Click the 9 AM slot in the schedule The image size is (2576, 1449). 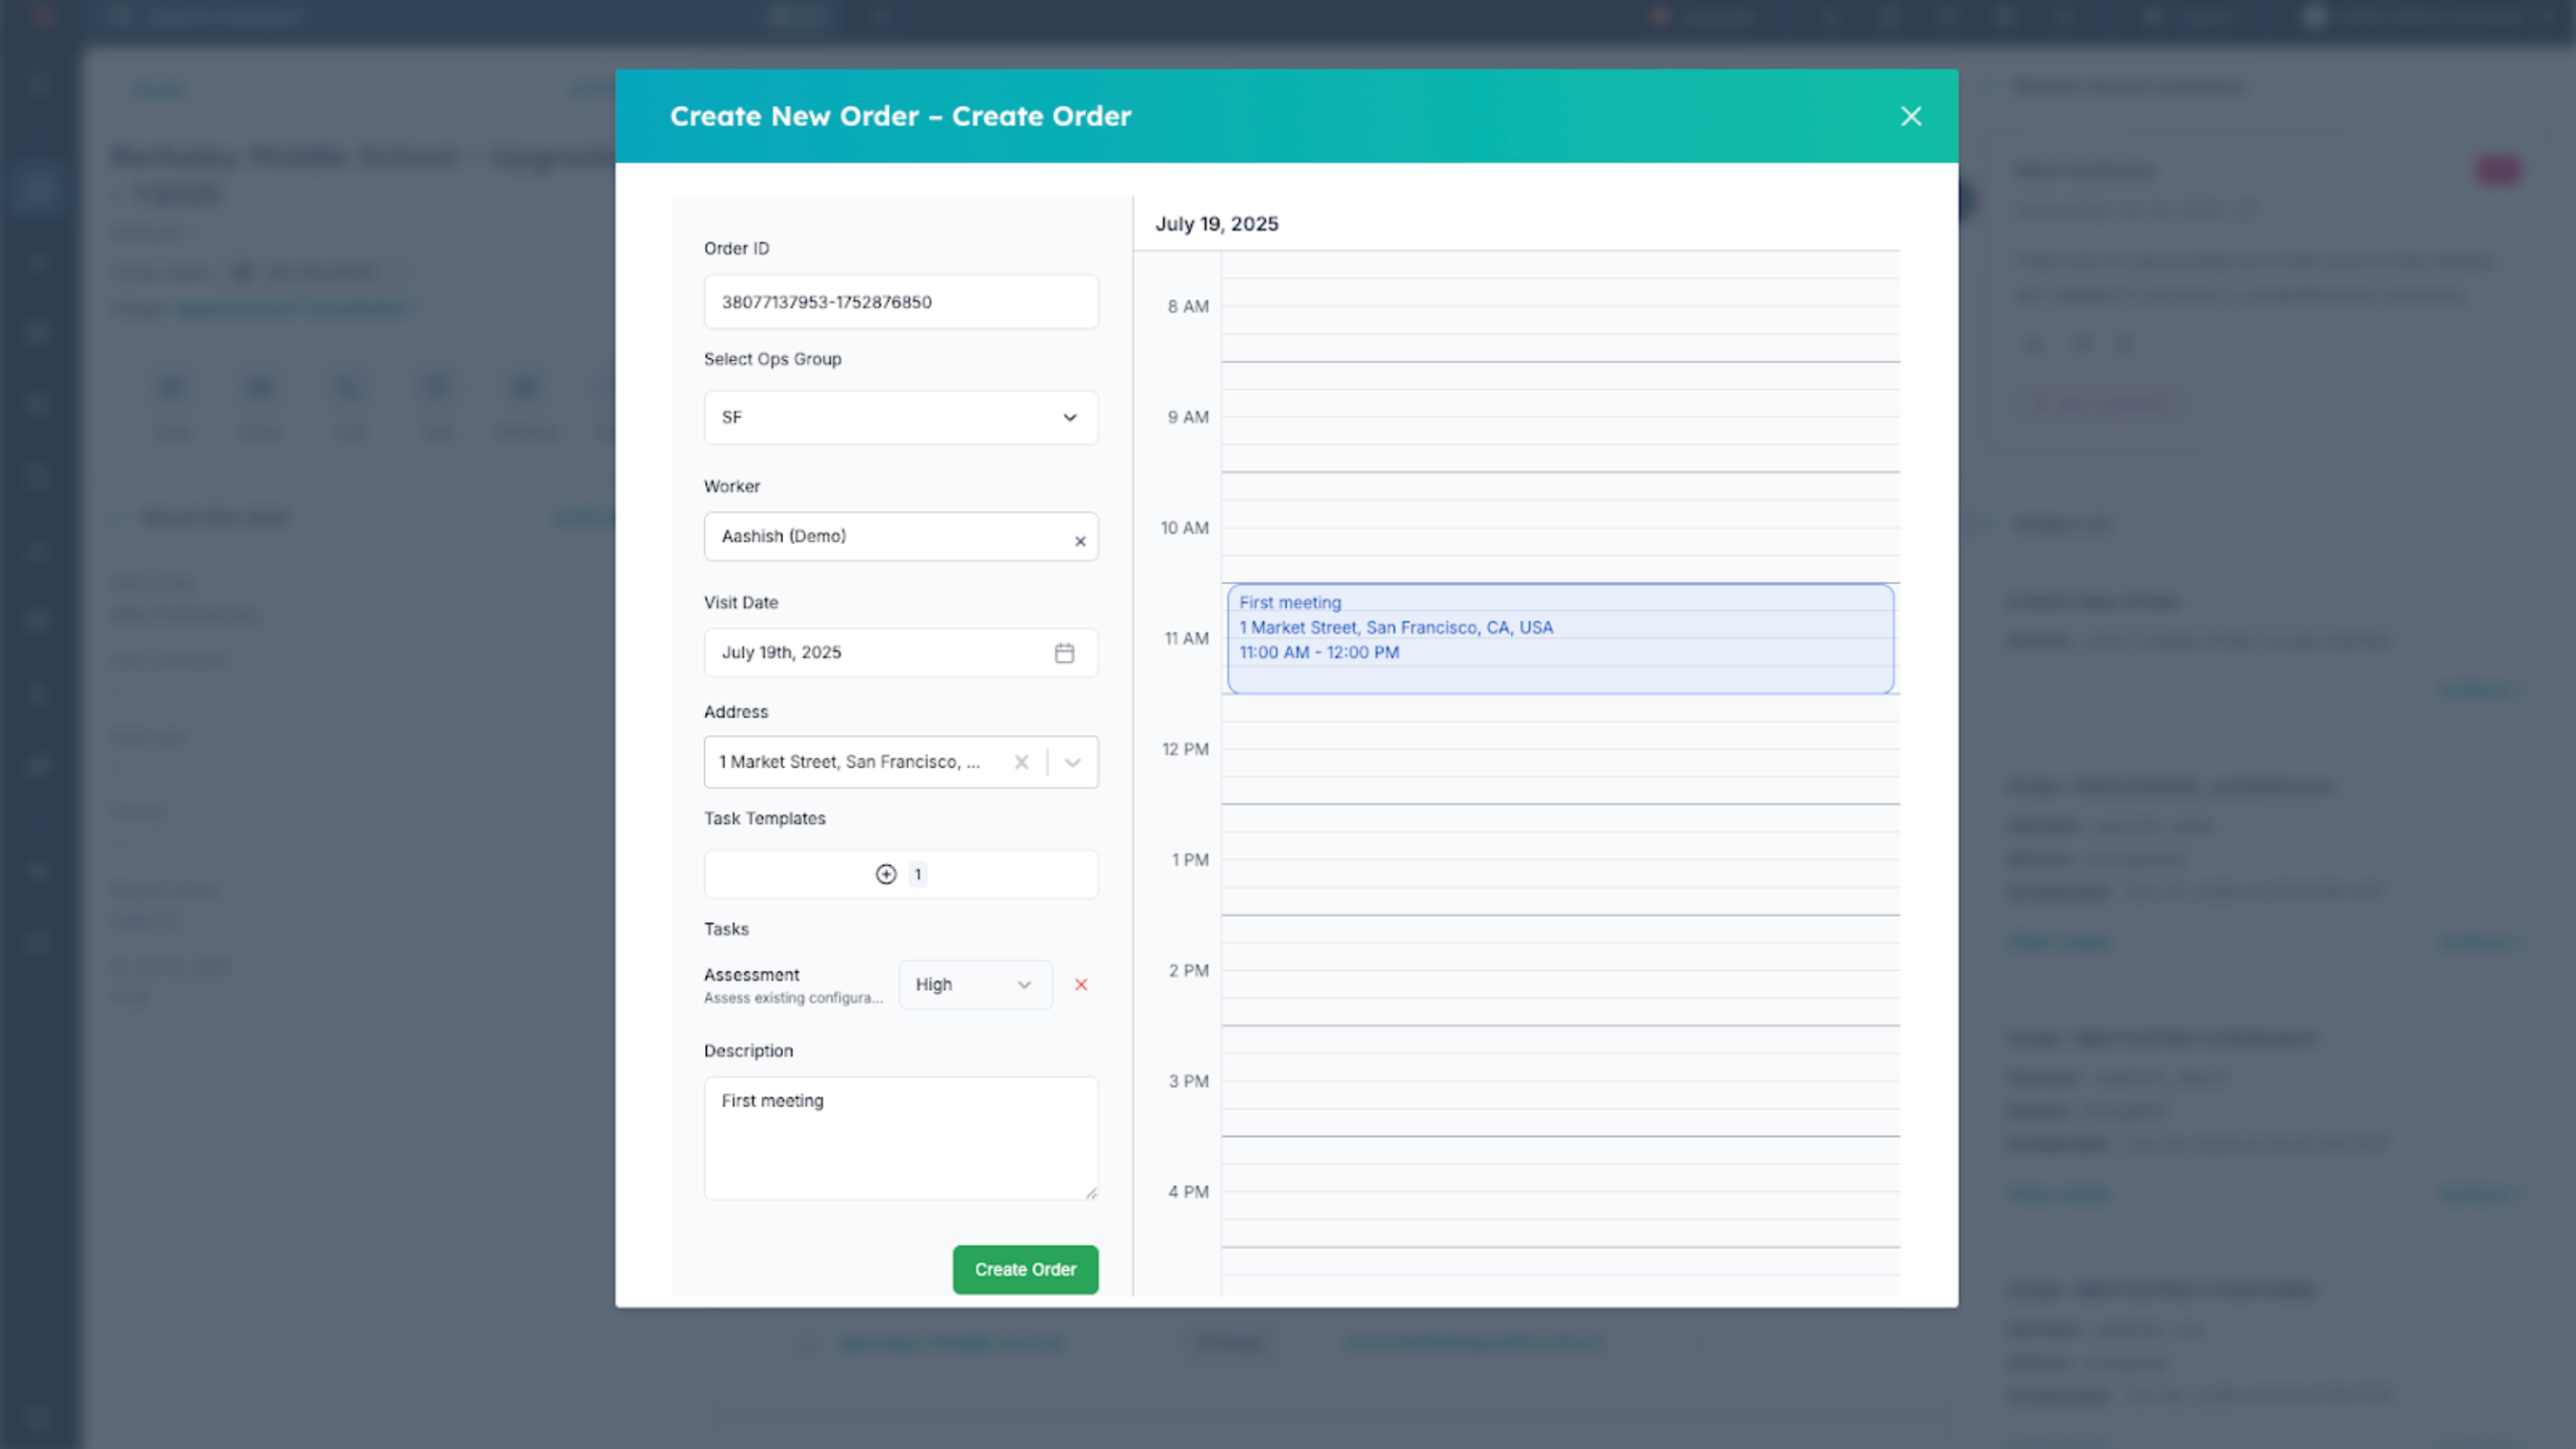pyautogui.click(x=1560, y=417)
